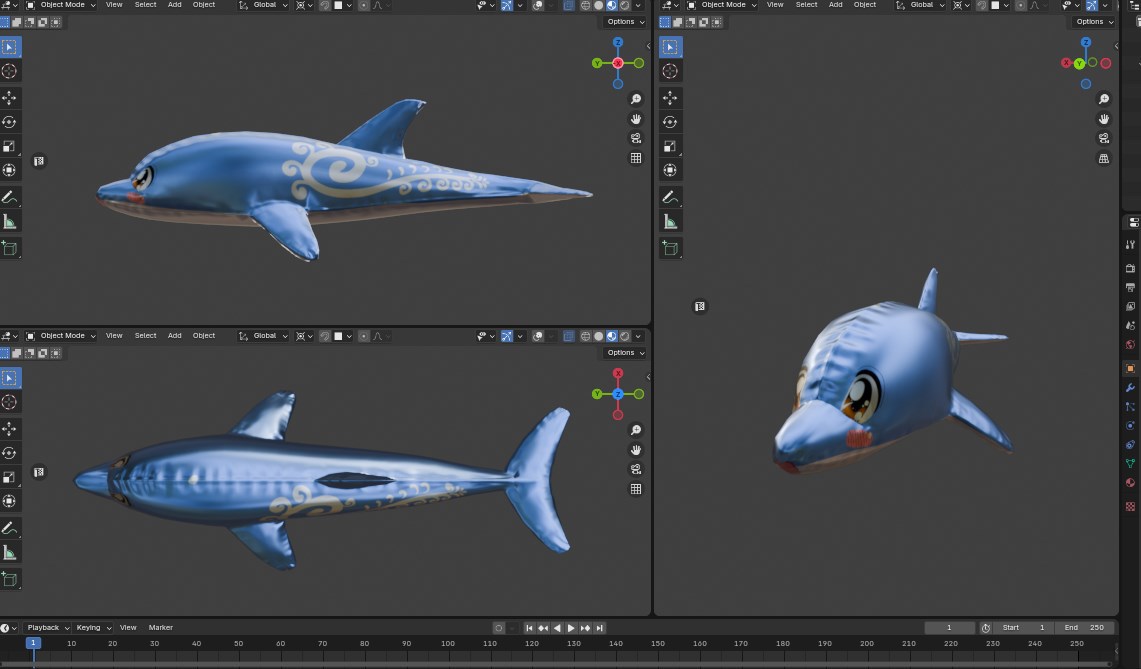This screenshot has width=1141, height=669.
Task: Toggle orthographic grid view in bottom-left viewport
Action: coord(636,489)
